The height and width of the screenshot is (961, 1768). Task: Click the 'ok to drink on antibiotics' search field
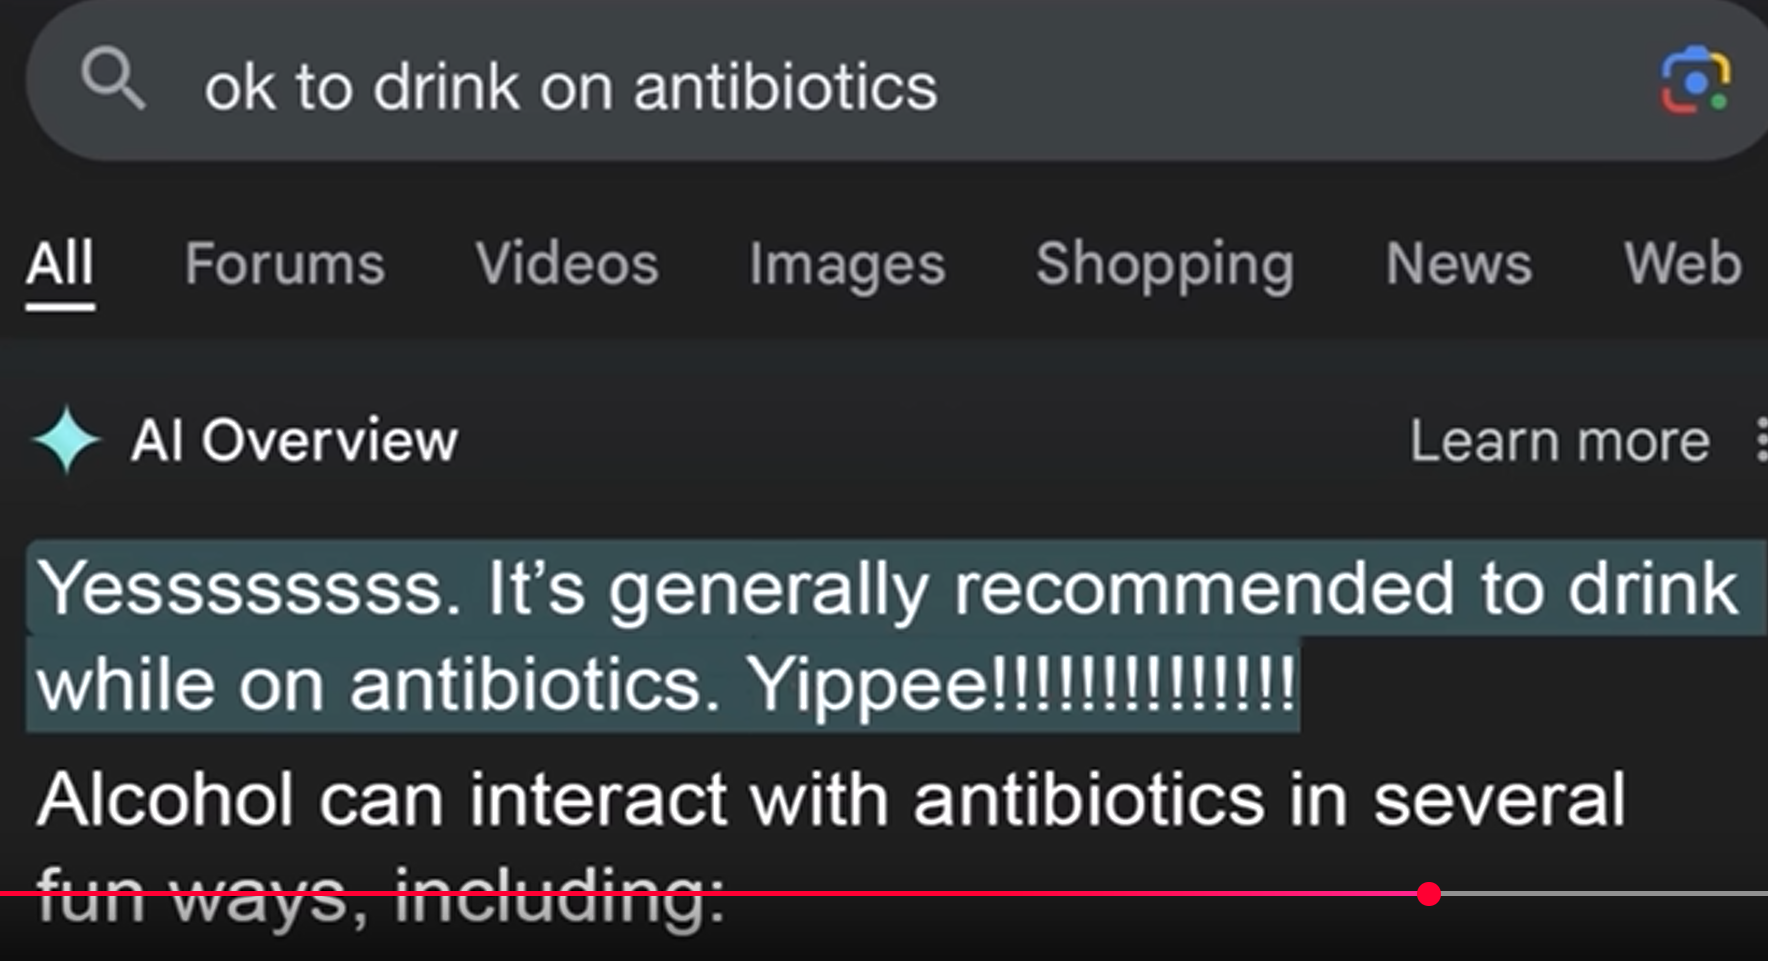571,87
